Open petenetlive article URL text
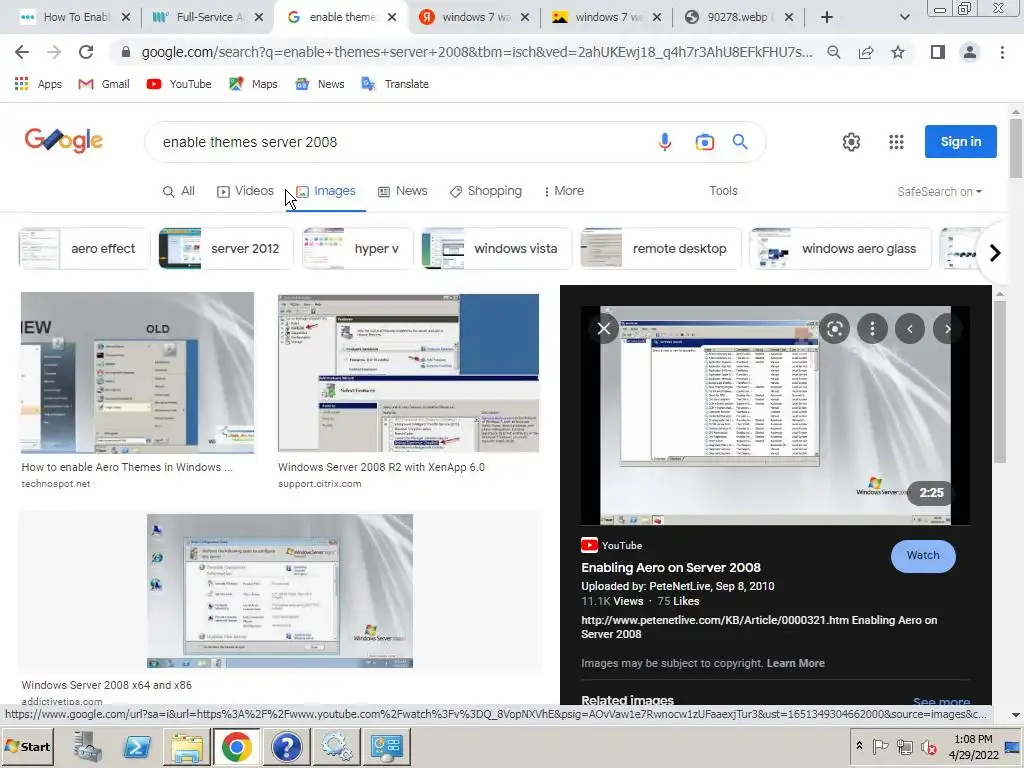 coord(759,627)
